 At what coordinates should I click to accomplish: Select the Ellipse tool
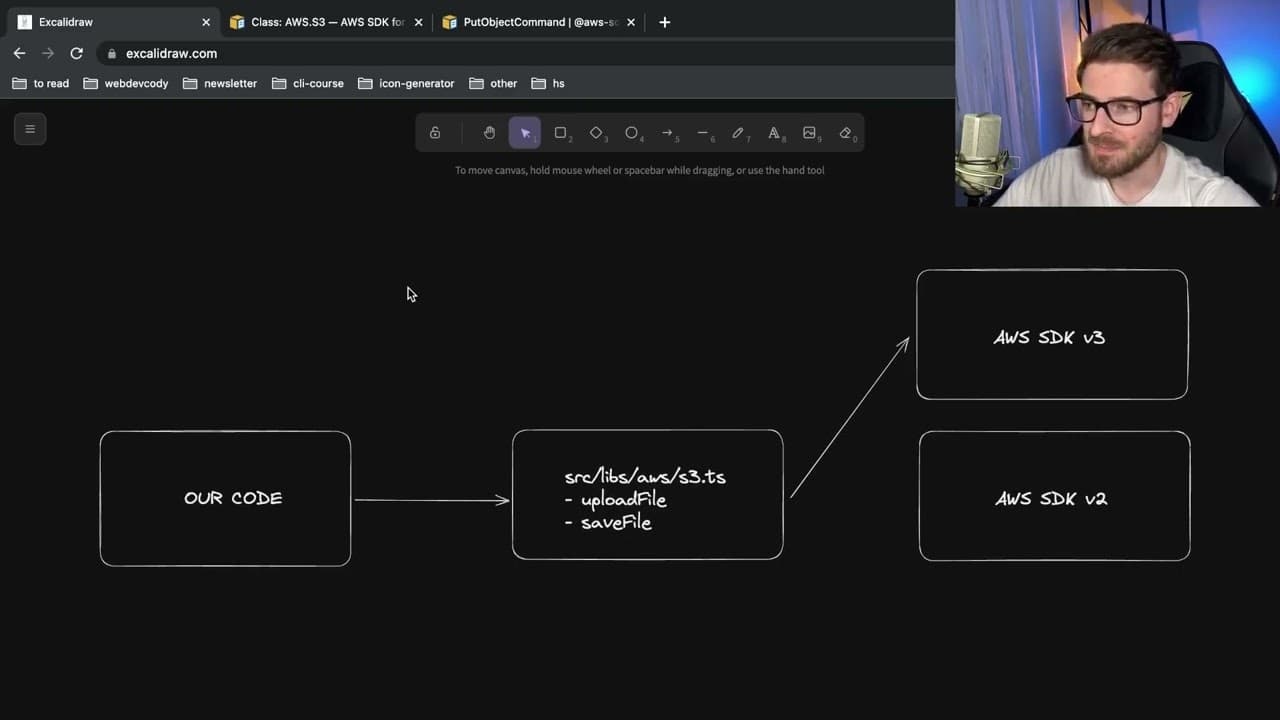(x=632, y=133)
